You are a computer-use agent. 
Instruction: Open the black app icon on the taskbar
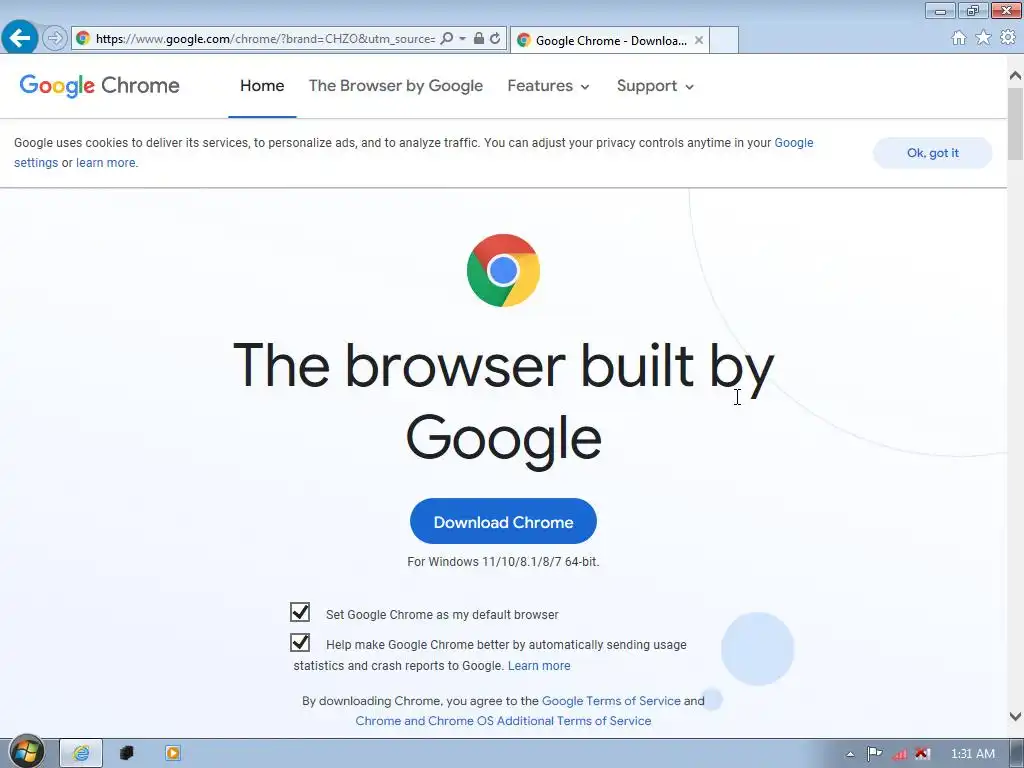(127, 753)
